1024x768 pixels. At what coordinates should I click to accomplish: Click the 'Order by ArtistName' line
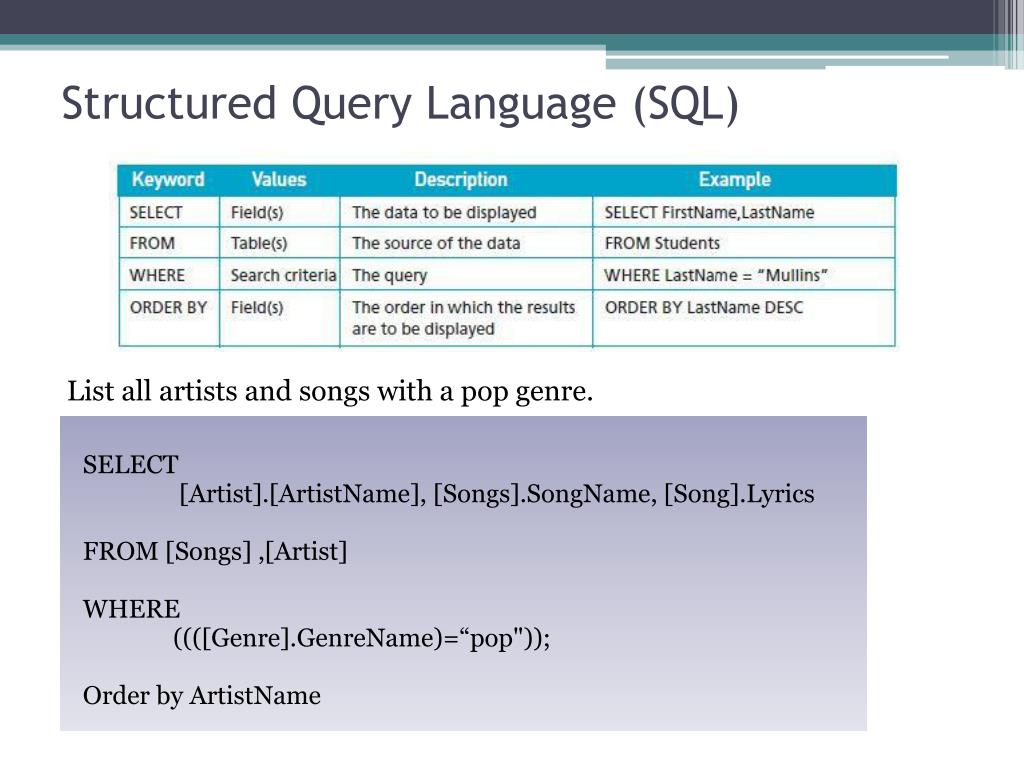(202, 696)
